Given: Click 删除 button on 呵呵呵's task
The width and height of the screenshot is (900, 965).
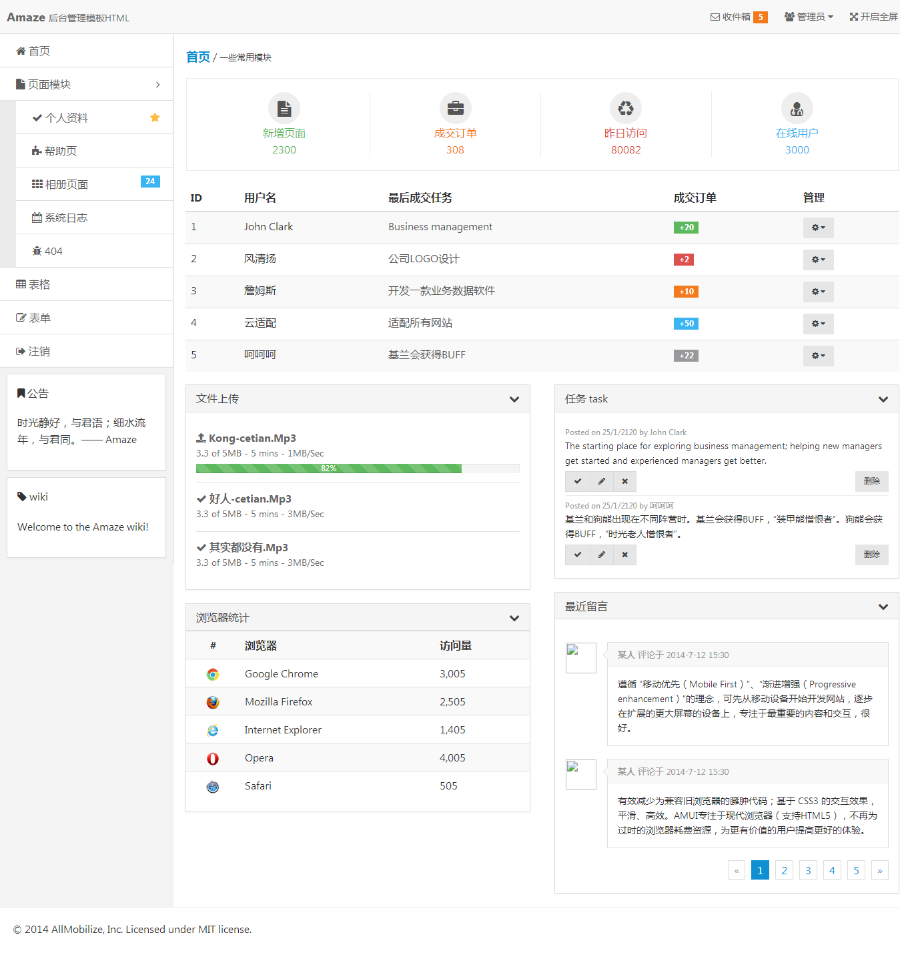Looking at the screenshot, I should [x=872, y=555].
